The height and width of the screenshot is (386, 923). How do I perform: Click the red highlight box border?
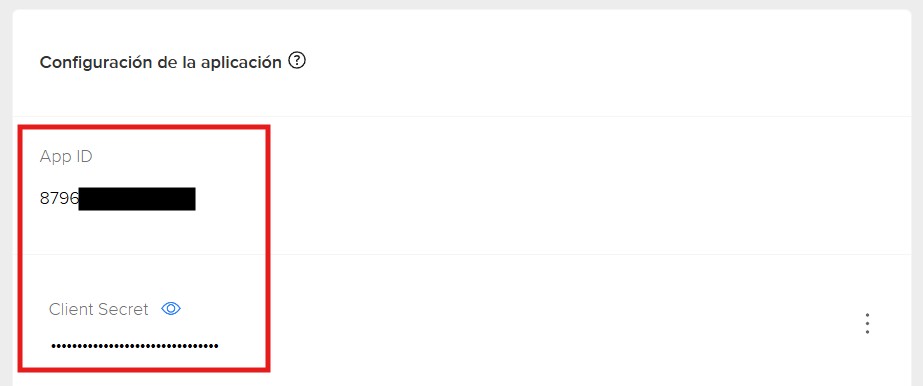(x=144, y=127)
